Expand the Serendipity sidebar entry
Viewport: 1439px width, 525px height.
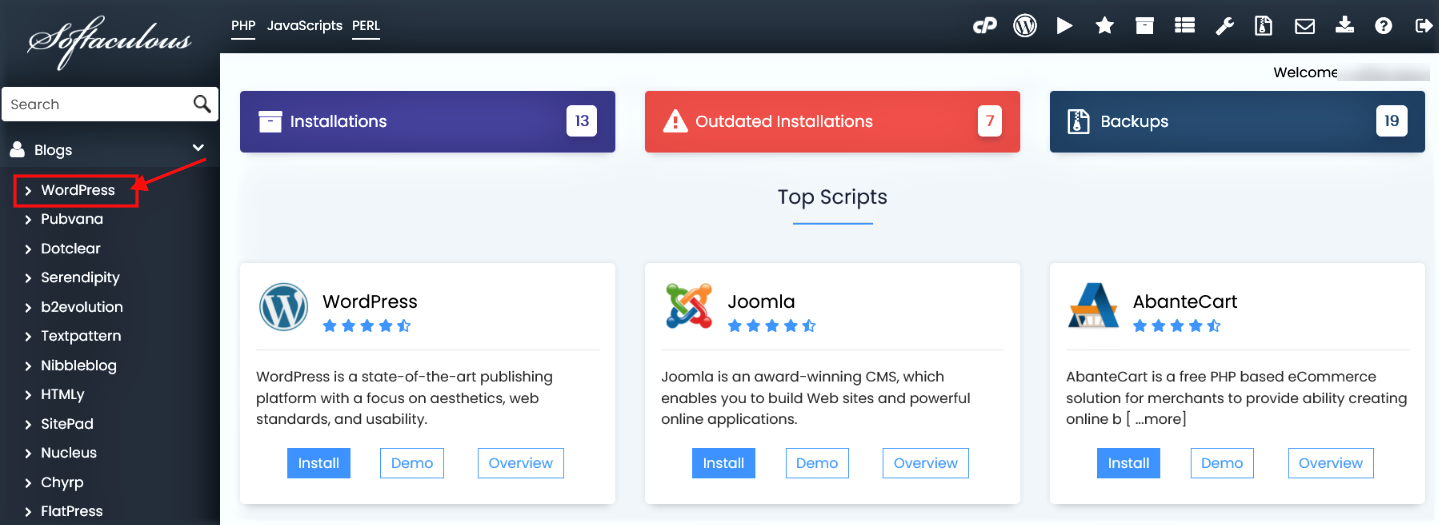click(x=79, y=278)
